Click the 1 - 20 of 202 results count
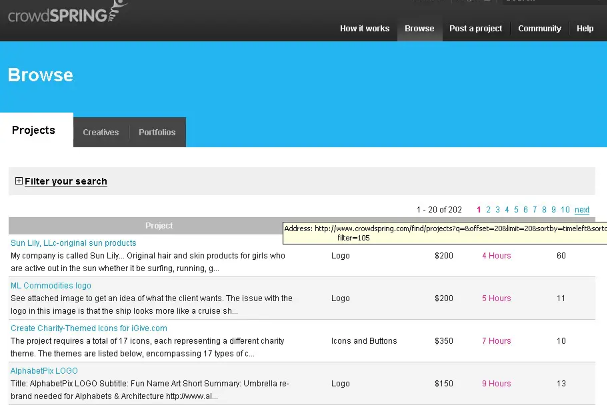Screen dimensions: 607x405 (439, 209)
